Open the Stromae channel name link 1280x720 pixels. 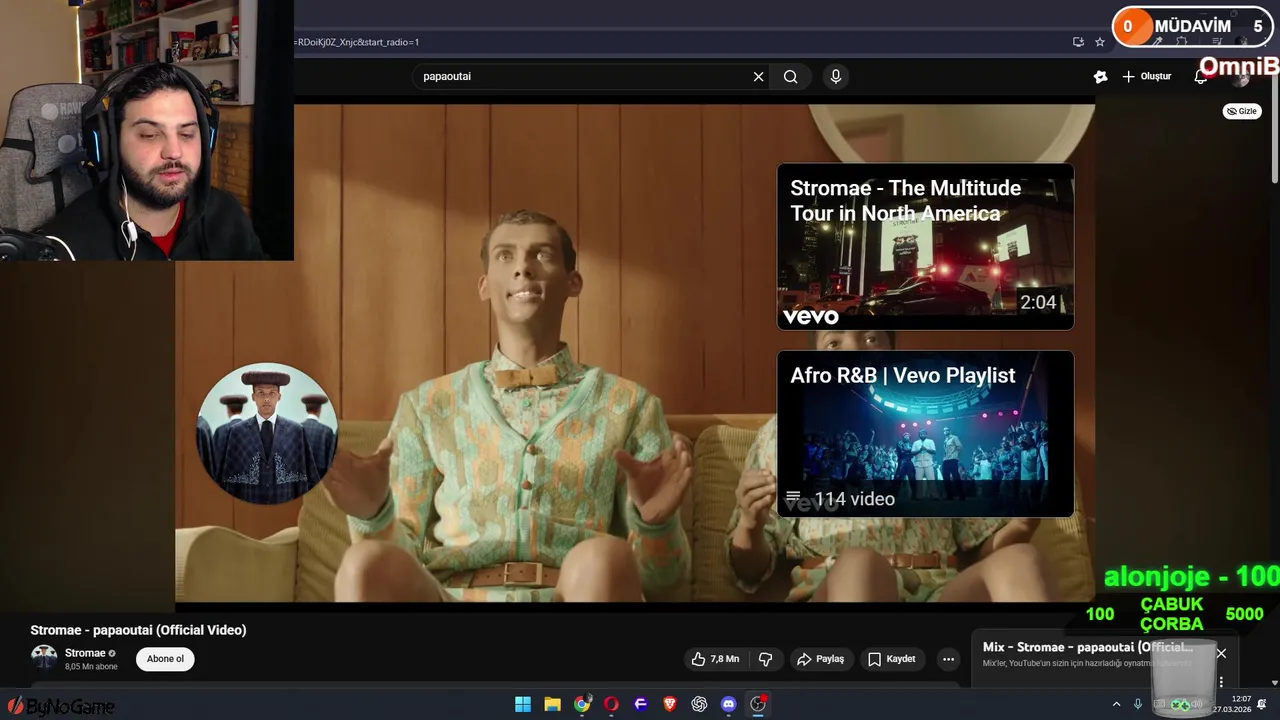(x=85, y=653)
